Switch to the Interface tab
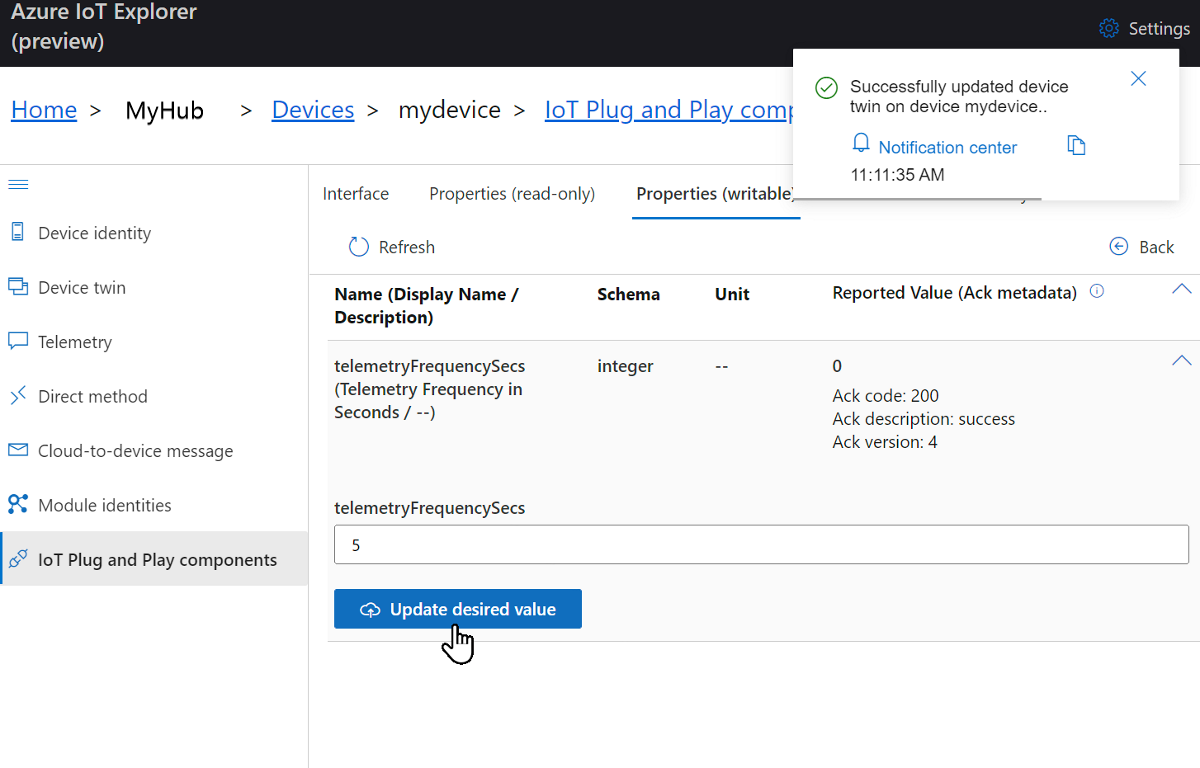The height and width of the screenshot is (768, 1200). point(355,193)
